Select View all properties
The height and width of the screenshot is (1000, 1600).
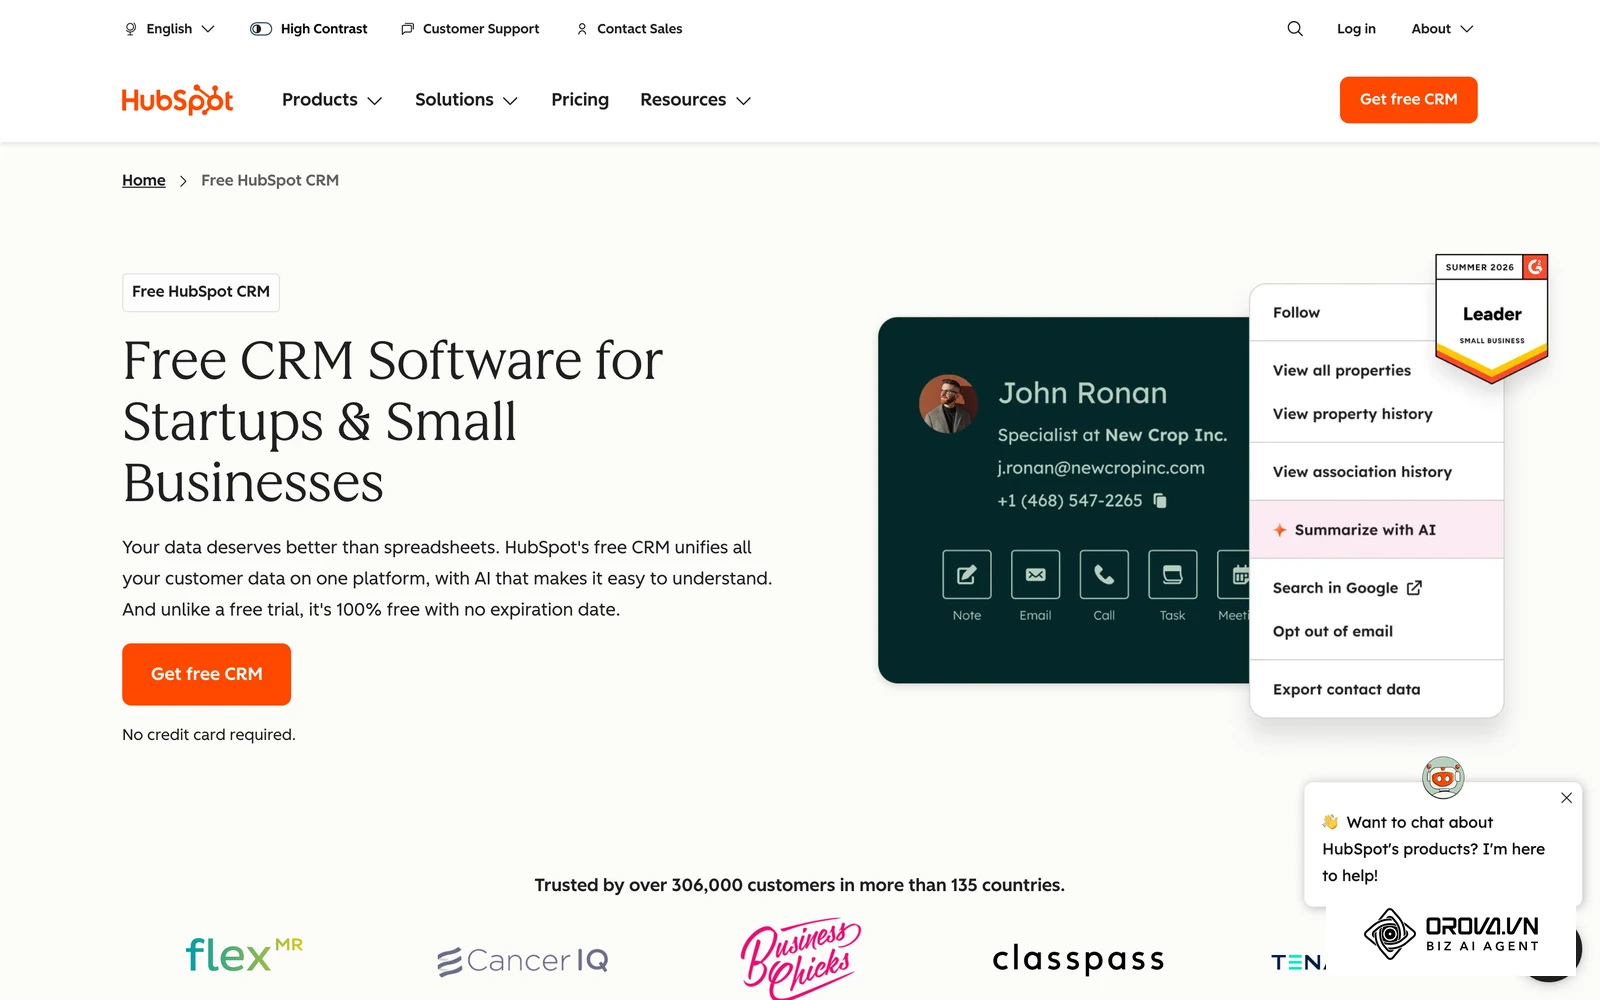pos(1342,370)
